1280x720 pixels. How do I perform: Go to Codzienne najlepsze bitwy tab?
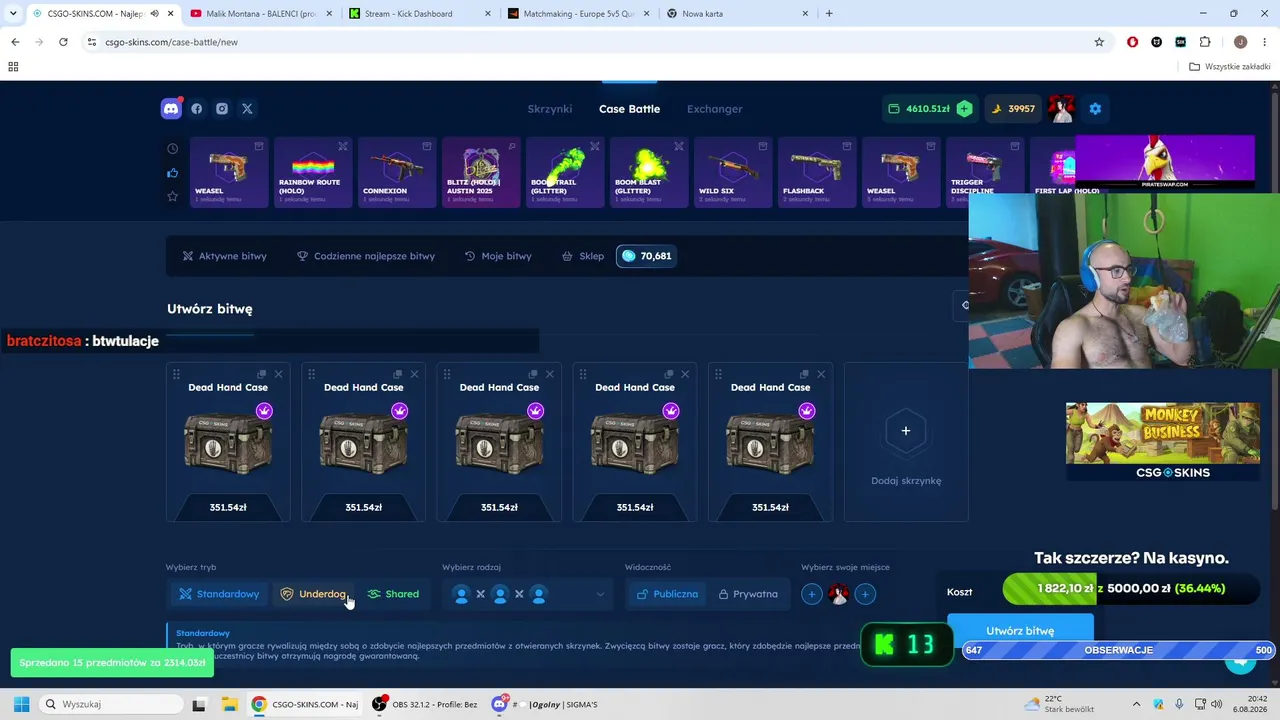pos(366,256)
